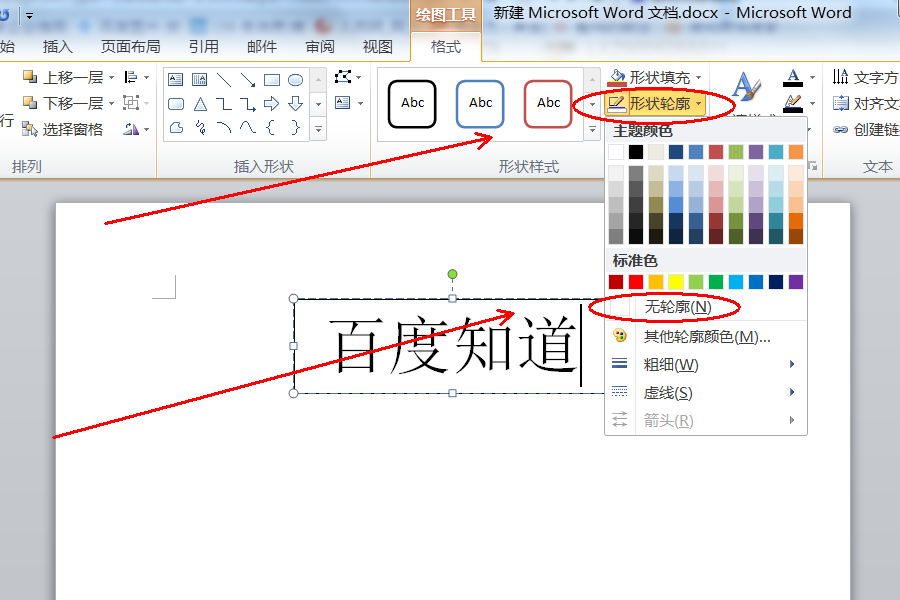Click 文字方向 button
The height and width of the screenshot is (600, 900).
pyautogui.click(x=866, y=77)
